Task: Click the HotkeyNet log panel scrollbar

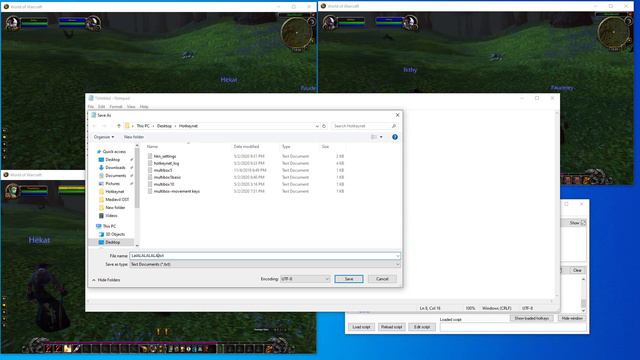Action: coord(583,295)
